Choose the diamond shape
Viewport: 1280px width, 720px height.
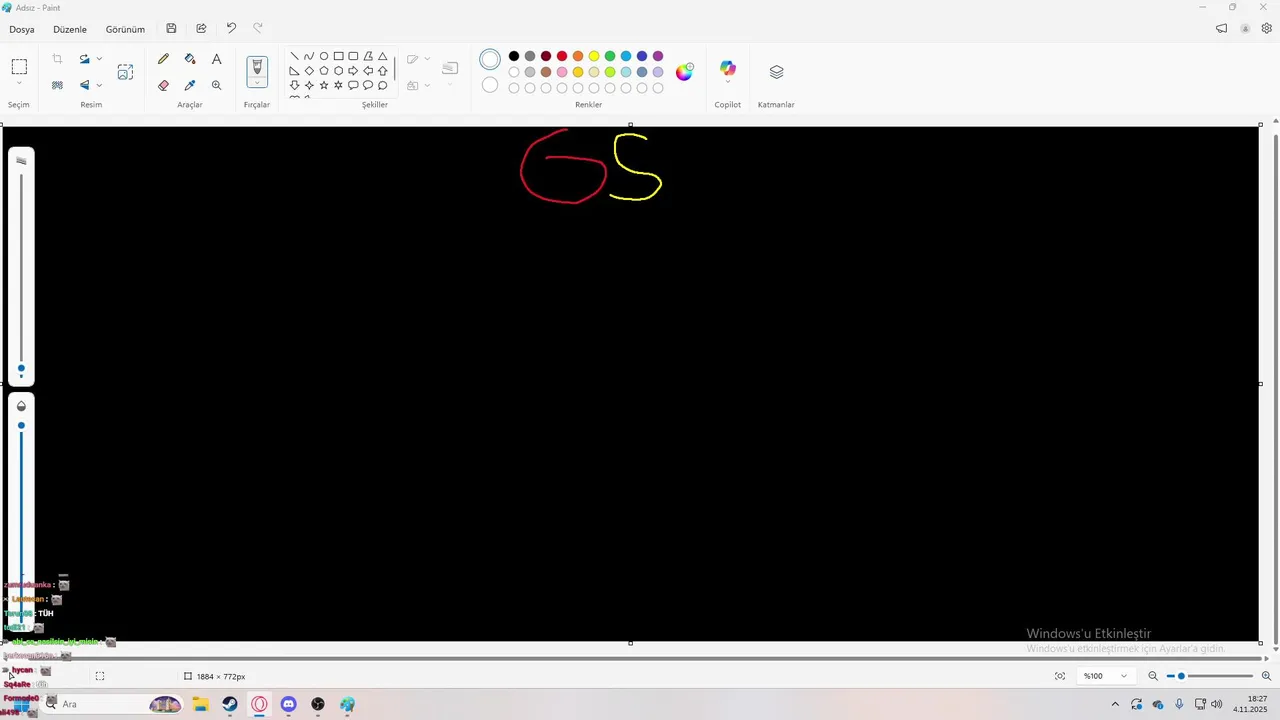coord(309,71)
